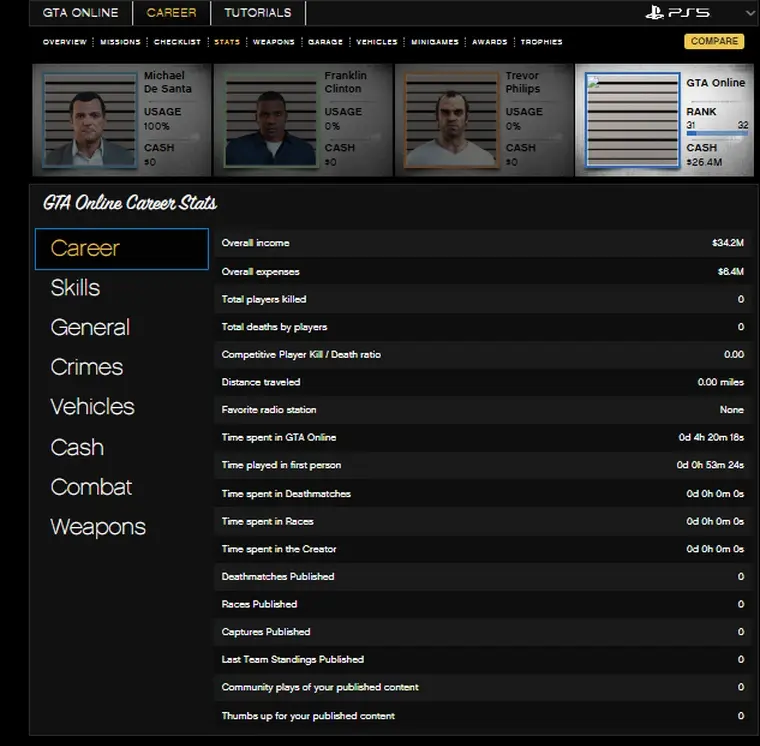Click the GTA Online rank progress bar
The width and height of the screenshot is (760, 746).
click(716, 133)
